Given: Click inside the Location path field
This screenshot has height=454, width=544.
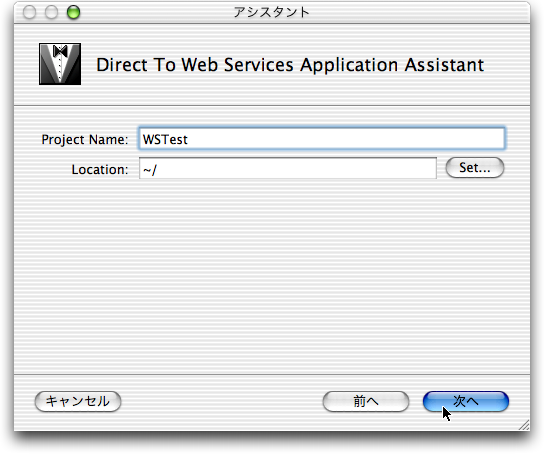Looking at the screenshot, I should click(x=288, y=169).
